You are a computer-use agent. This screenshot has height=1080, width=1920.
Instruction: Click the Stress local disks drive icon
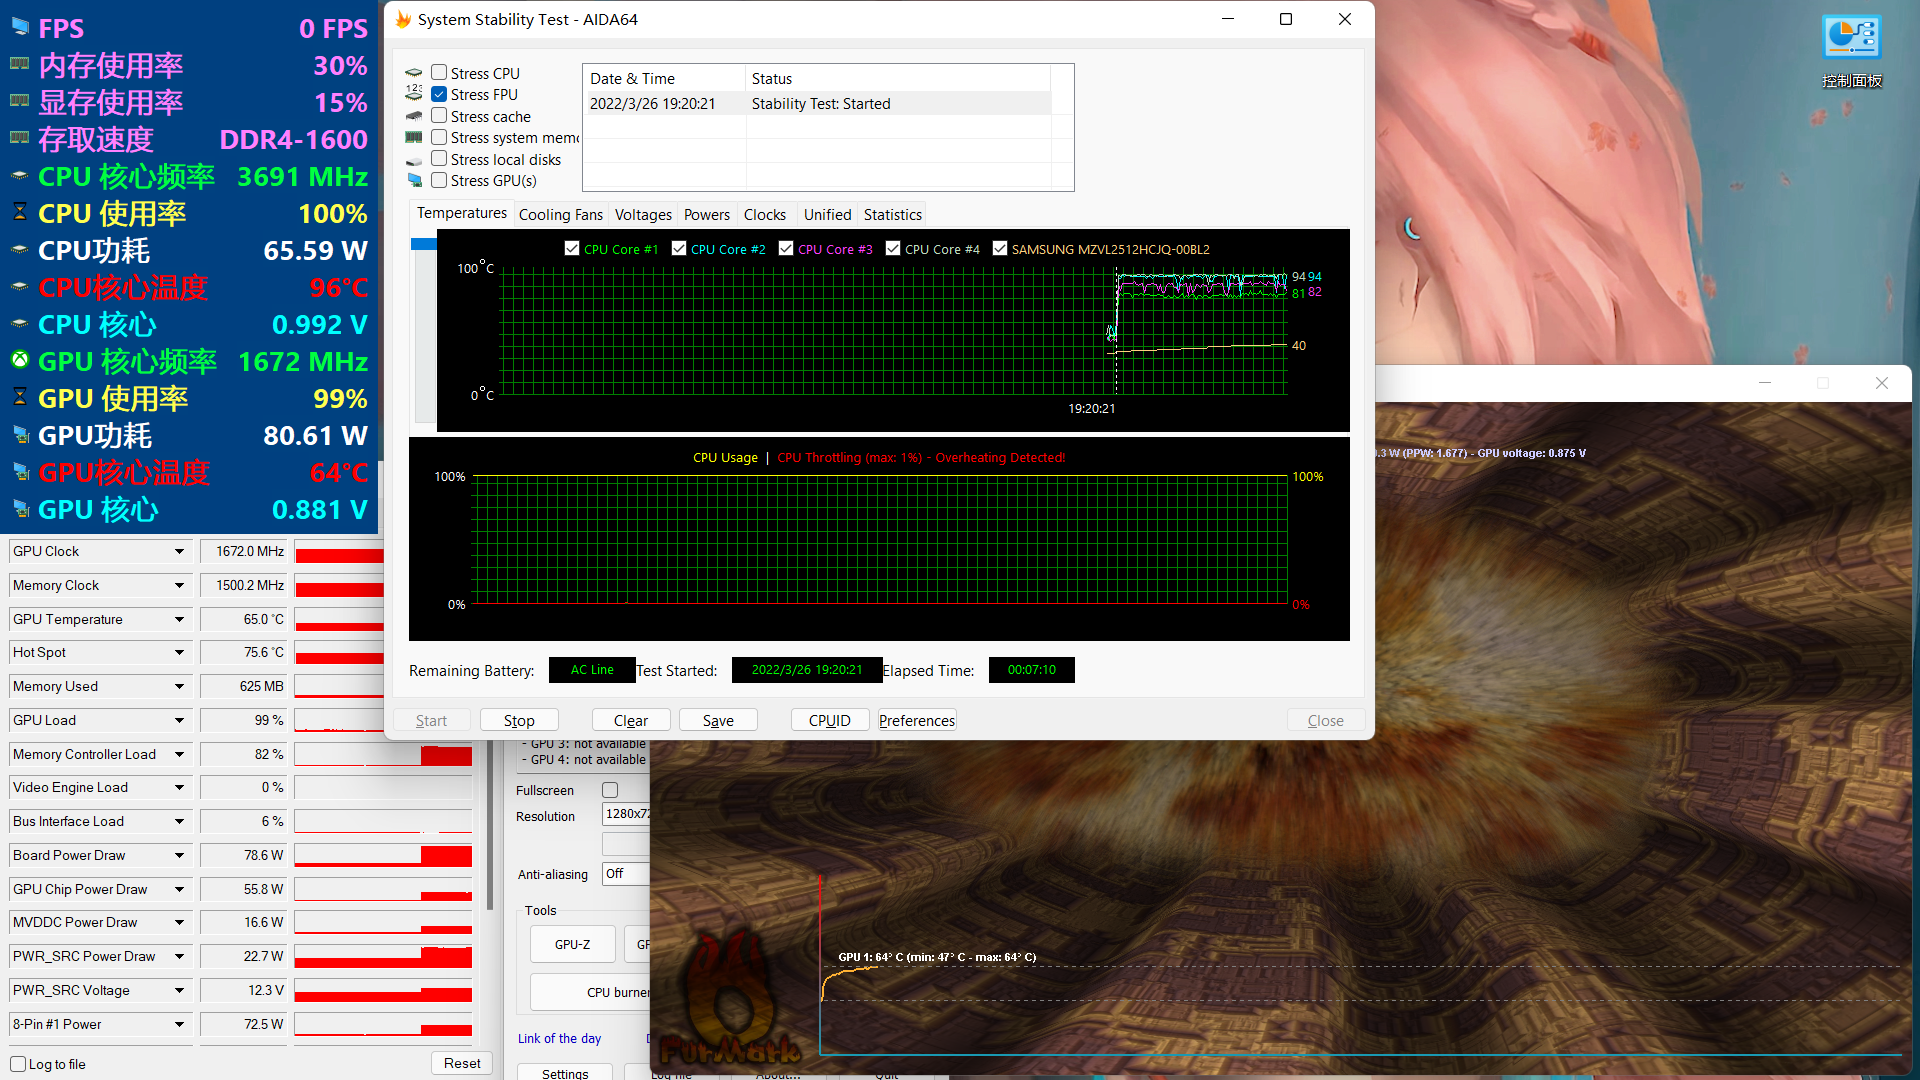coord(414,160)
